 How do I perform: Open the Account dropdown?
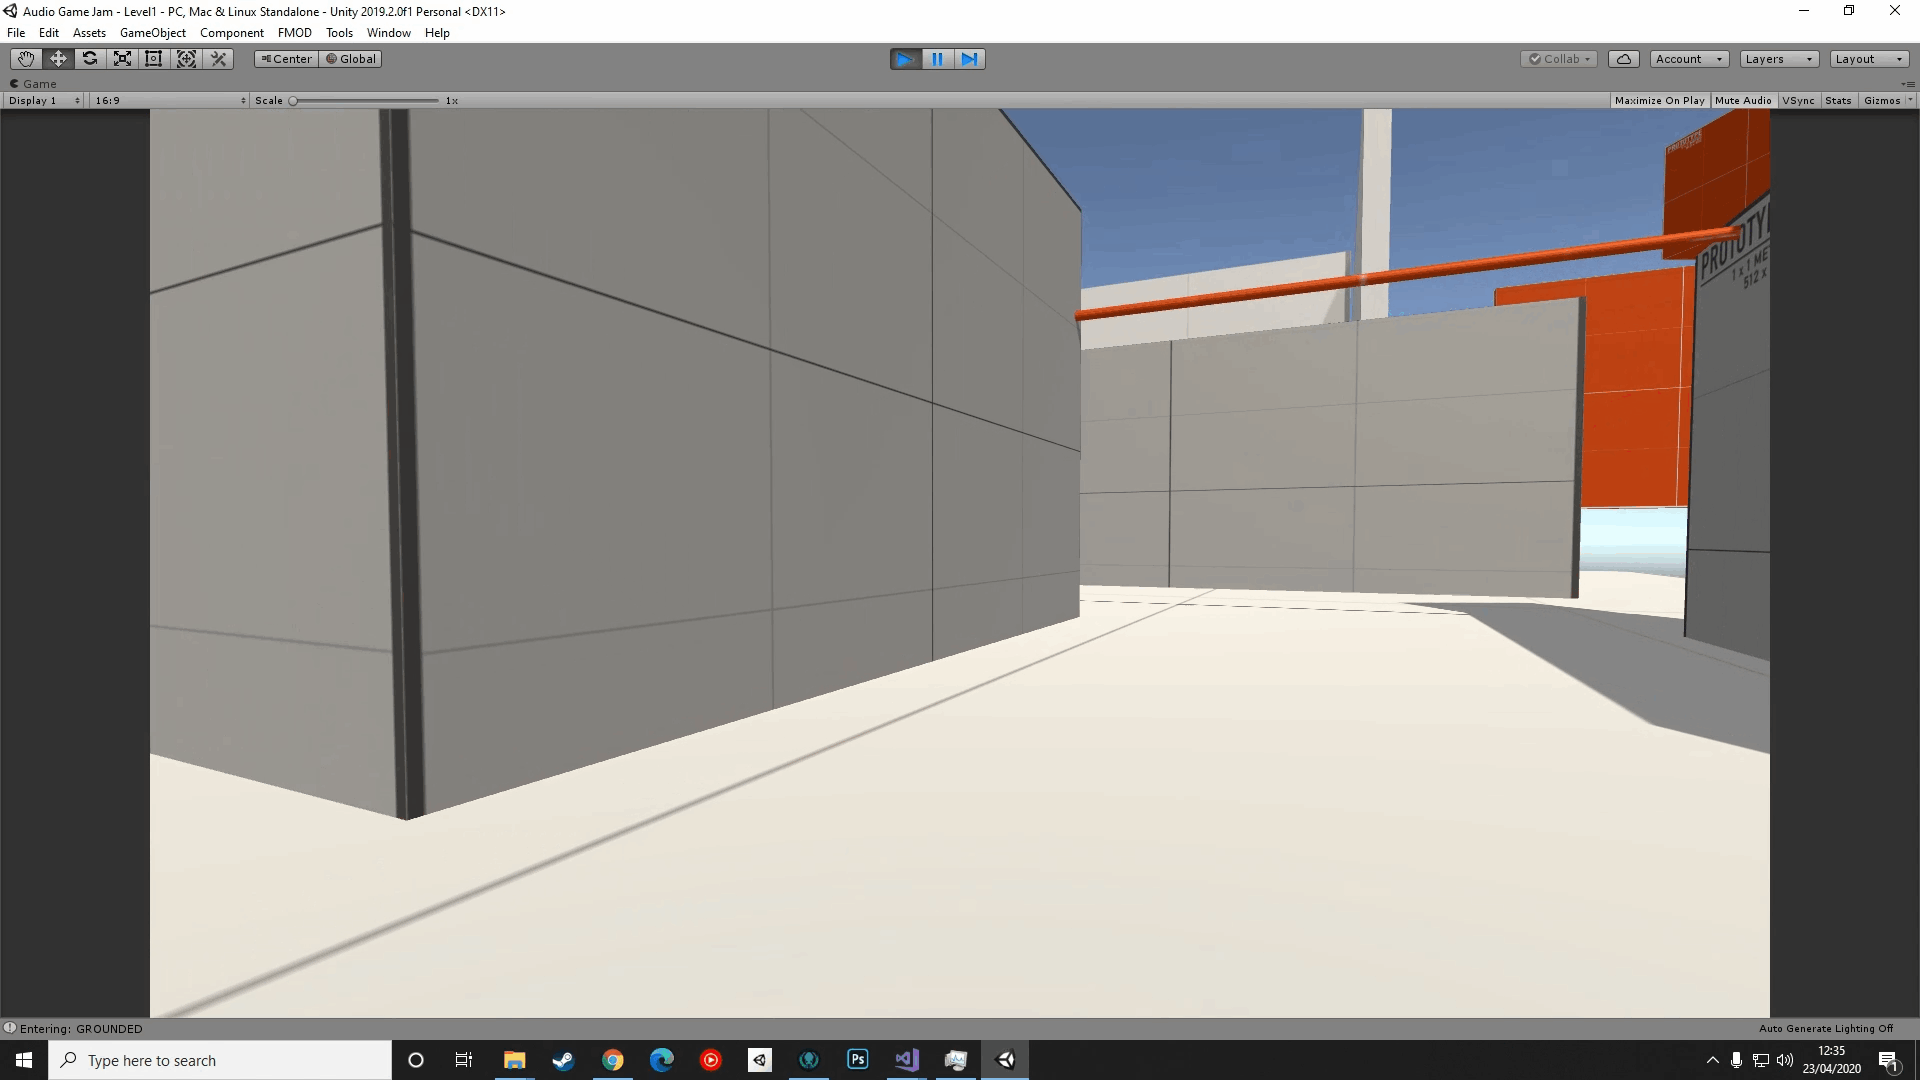1688,59
